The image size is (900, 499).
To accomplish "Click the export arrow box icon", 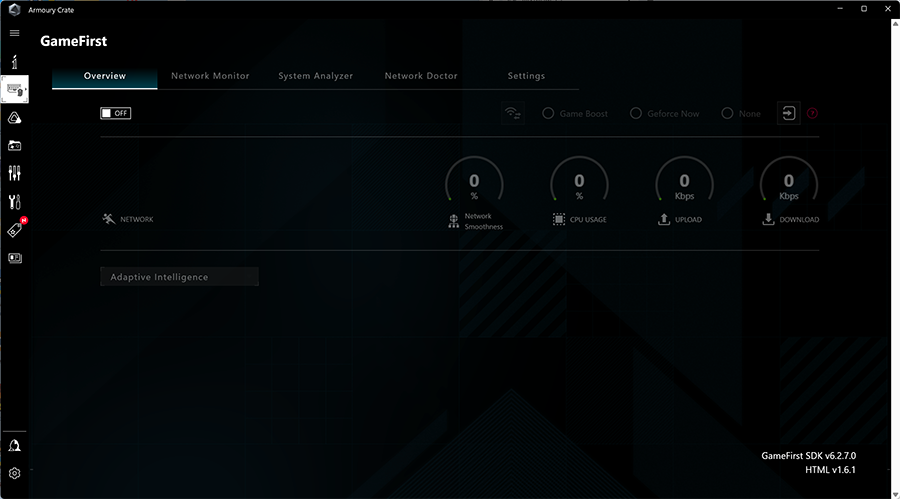I will [789, 113].
